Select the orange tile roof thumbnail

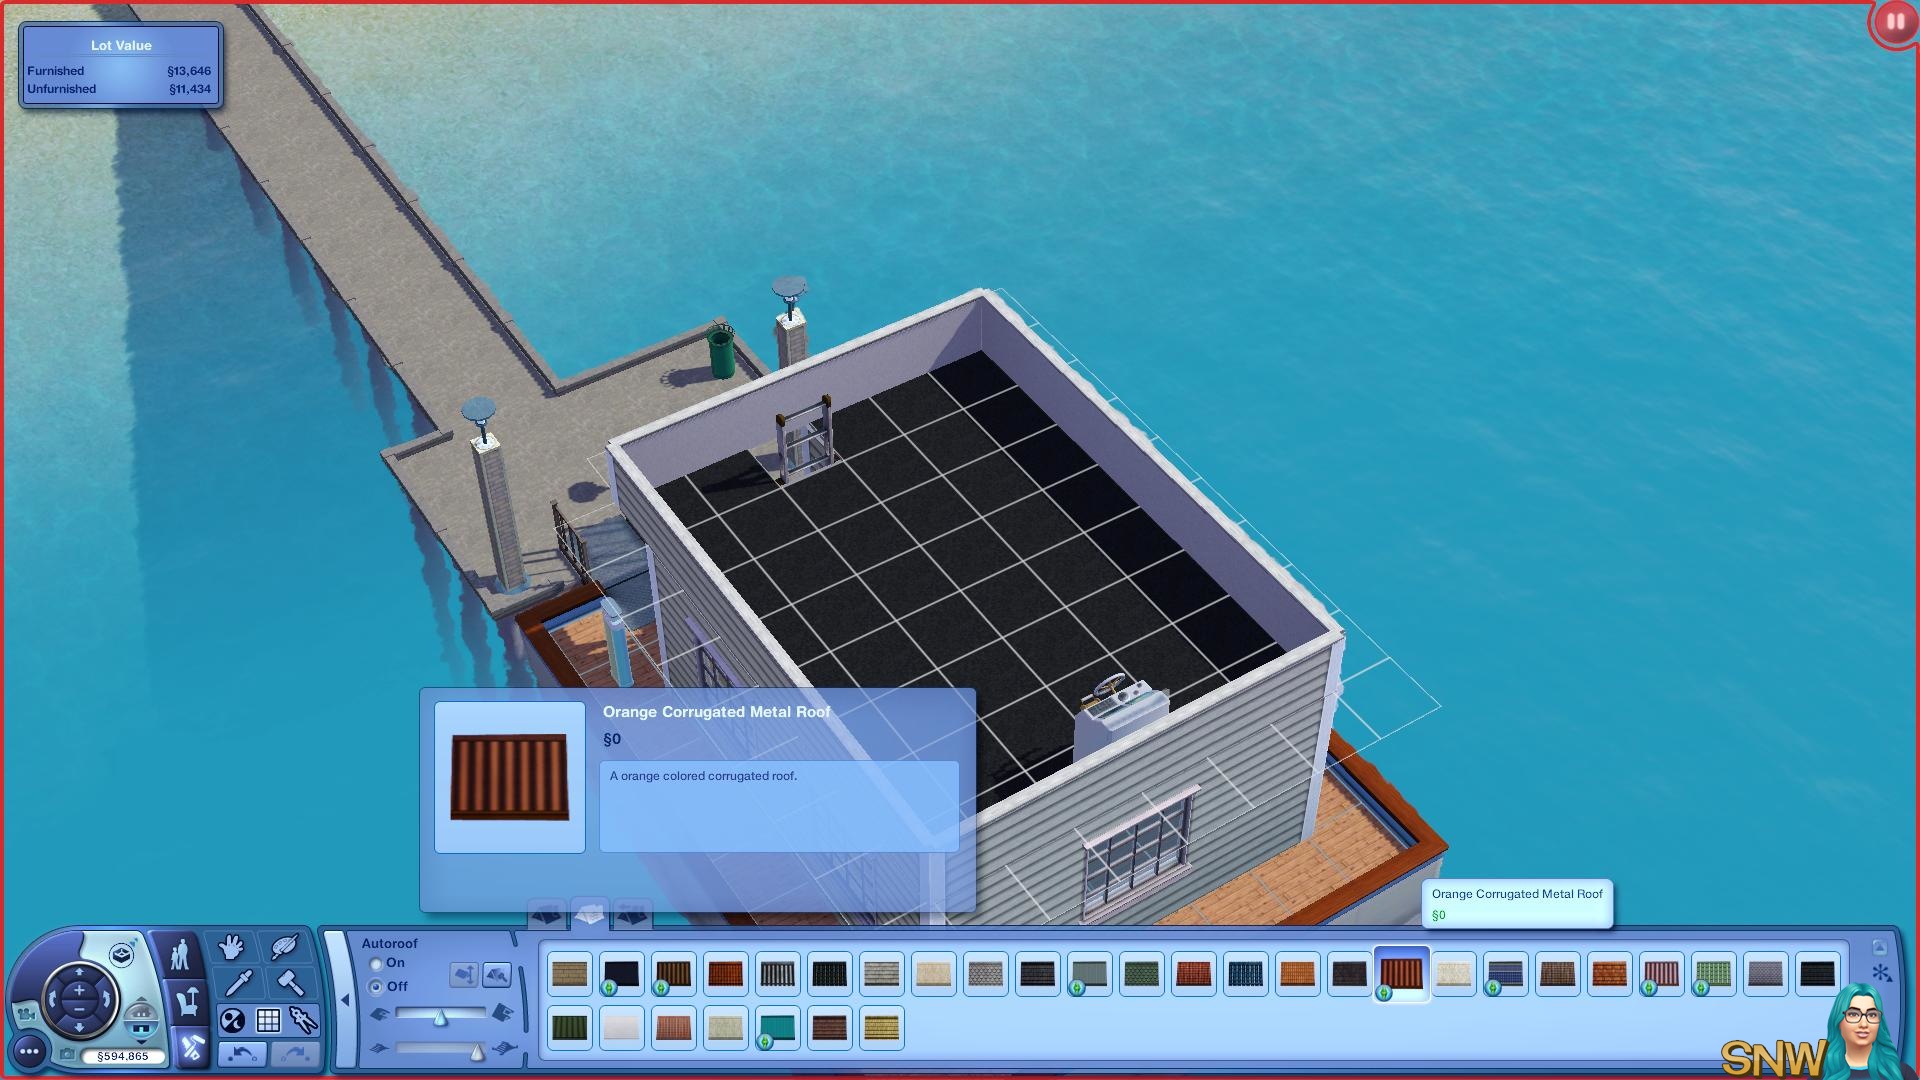click(1298, 974)
